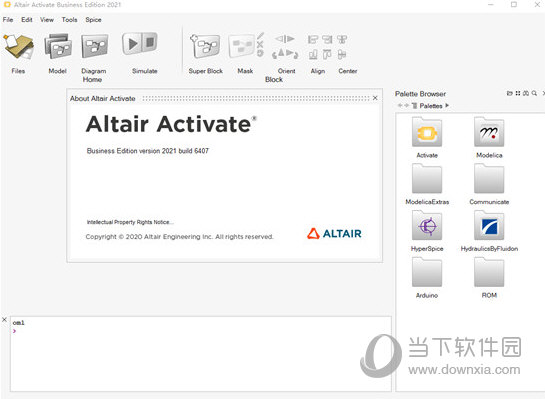Click the ALTAIR logo in About dialog

click(x=334, y=233)
